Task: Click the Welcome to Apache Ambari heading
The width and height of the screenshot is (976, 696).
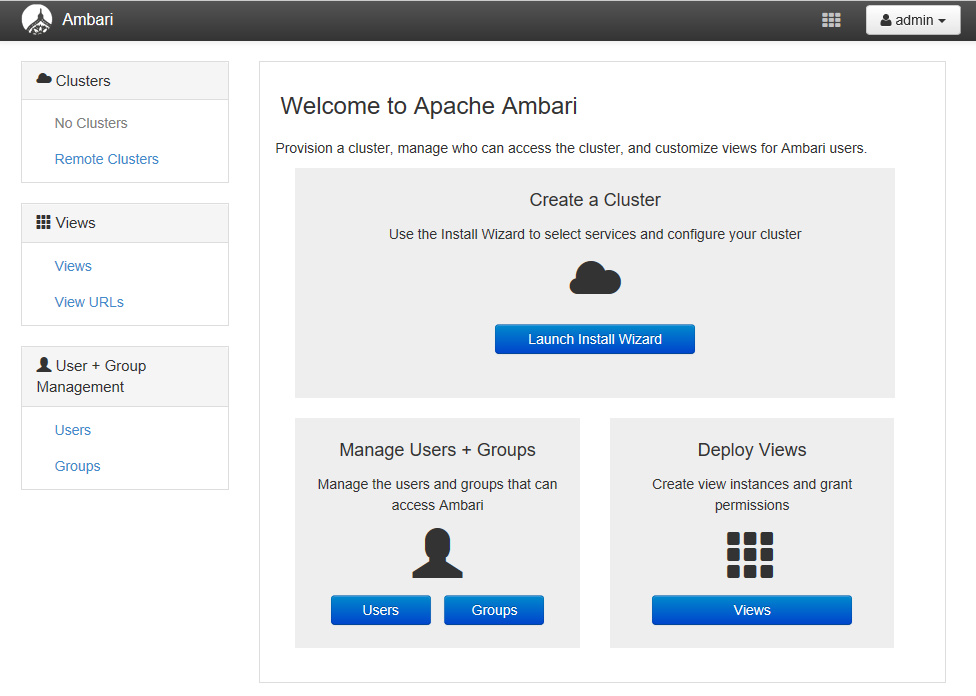Action: (x=429, y=106)
